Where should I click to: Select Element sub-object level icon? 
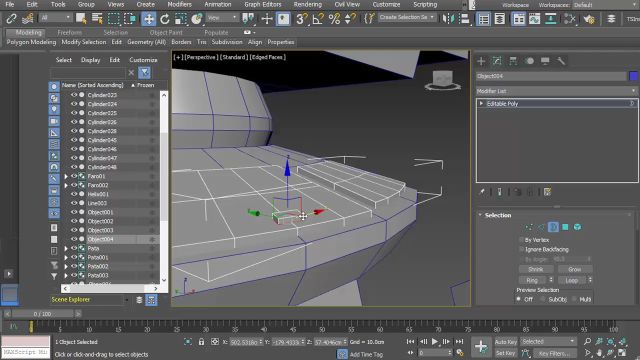pos(577,227)
